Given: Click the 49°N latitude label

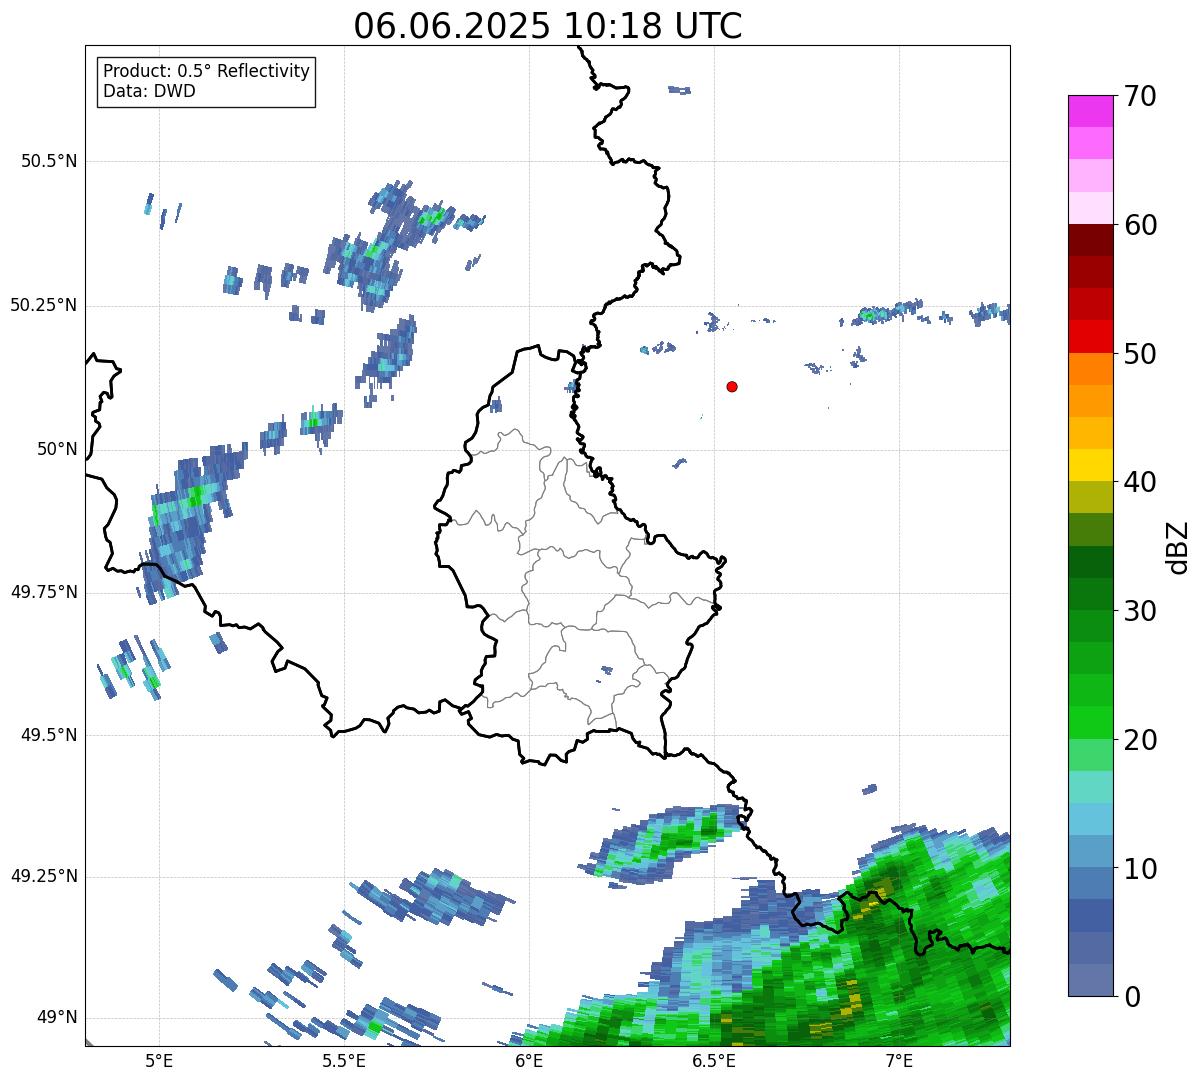Looking at the screenshot, I should [56, 1018].
